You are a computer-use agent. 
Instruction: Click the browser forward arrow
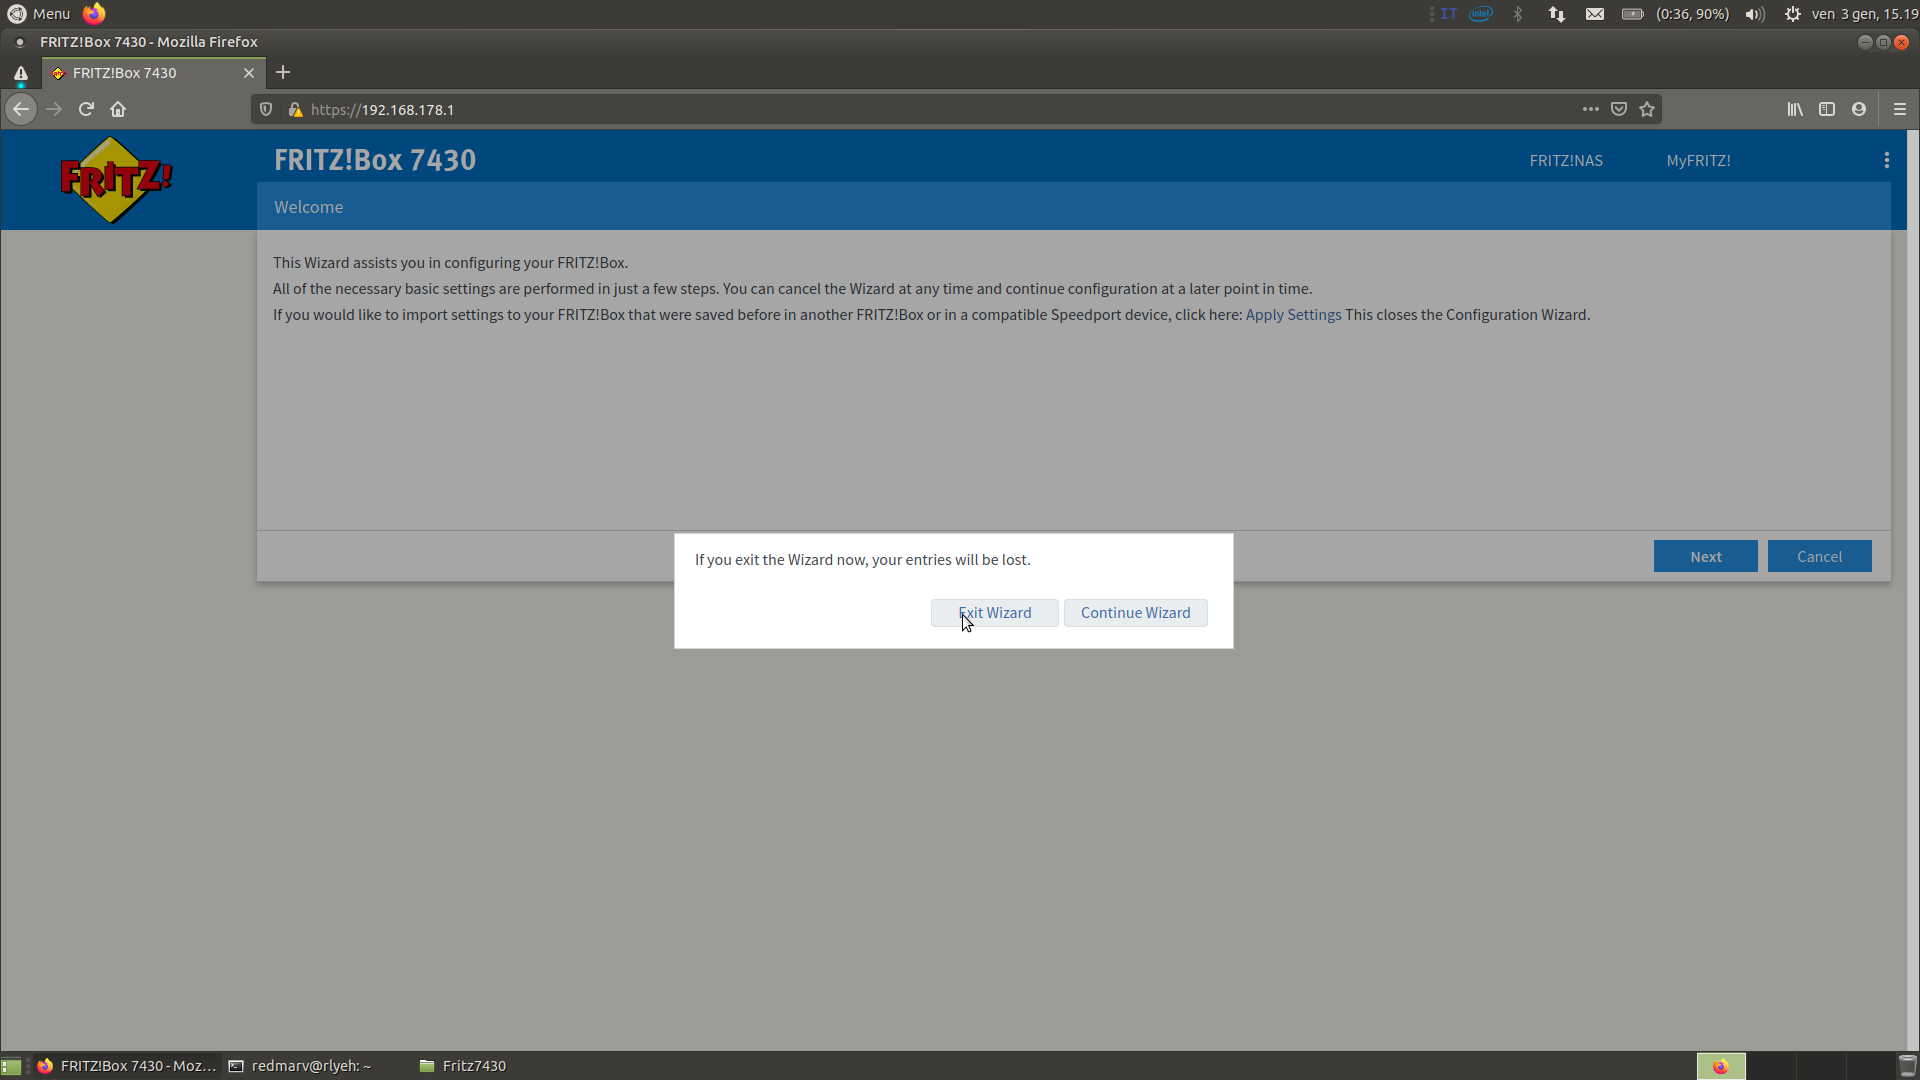click(x=54, y=109)
